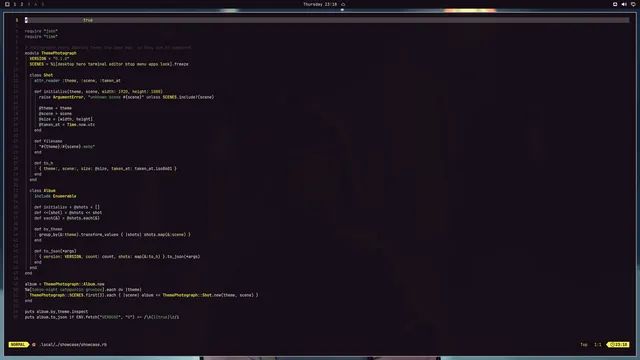Click the def by_theme line
This screenshot has width=640, height=360.
coord(48,229)
